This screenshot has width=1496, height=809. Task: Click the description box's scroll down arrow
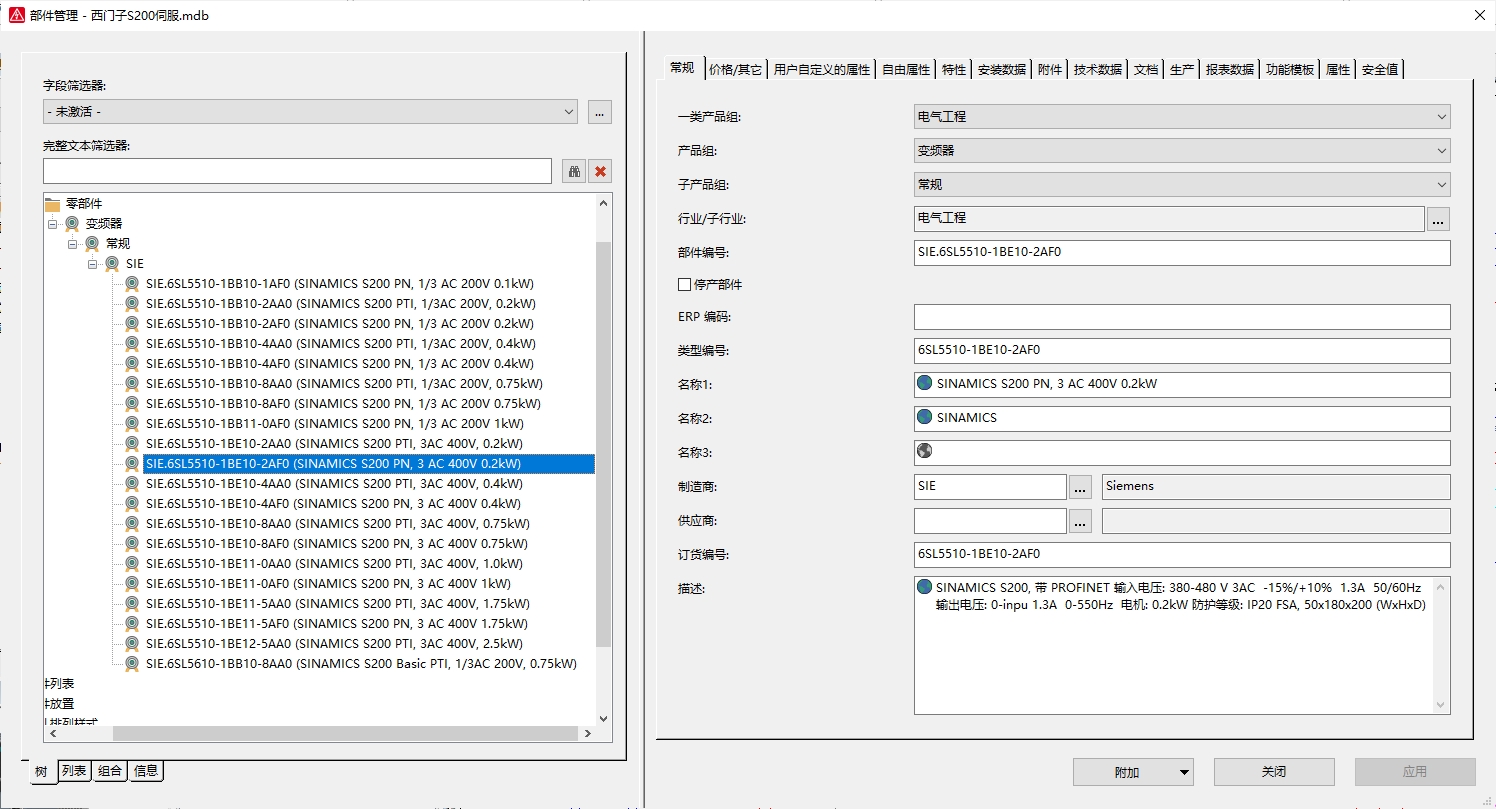click(x=1441, y=705)
